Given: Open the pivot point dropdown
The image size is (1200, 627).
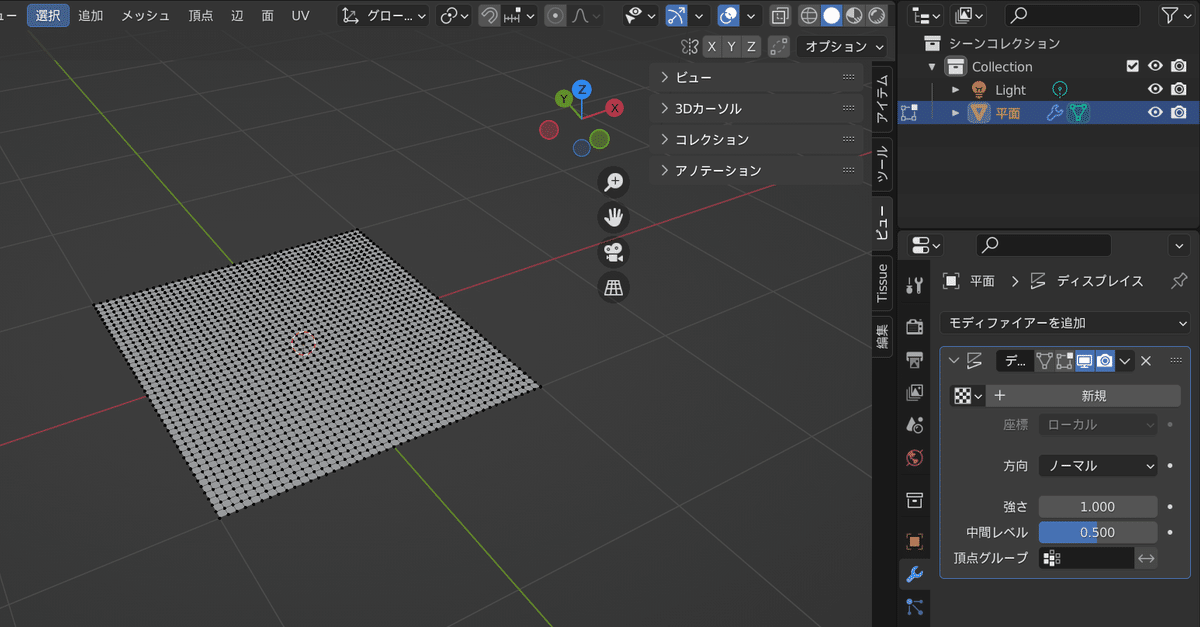Looking at the screenshot, I should click(x=455, y=16).
